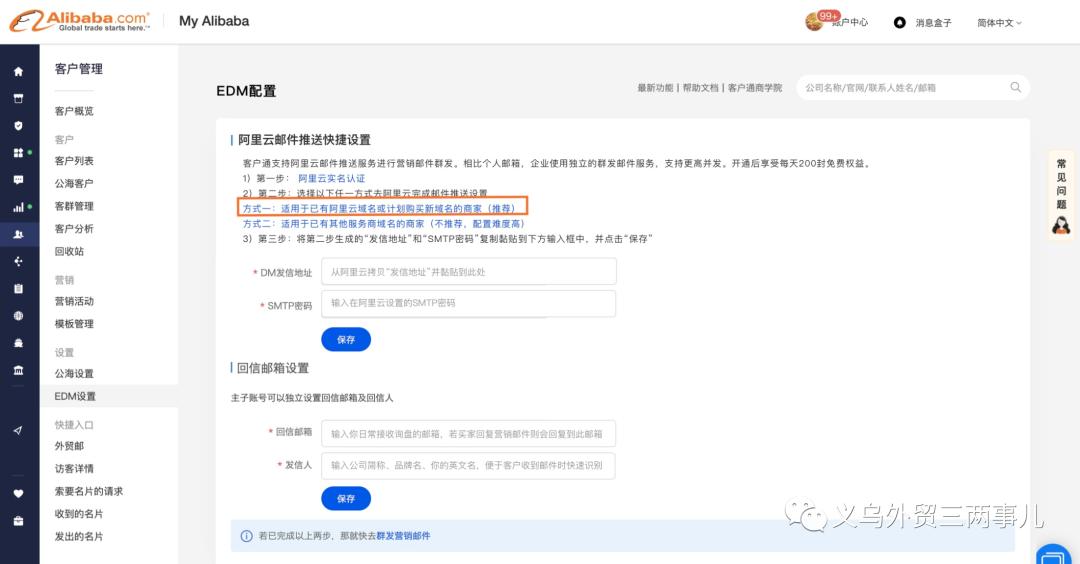1080x564 pixels.
Task: Open the bank building sidebar icon
Action: pos(19,370)
